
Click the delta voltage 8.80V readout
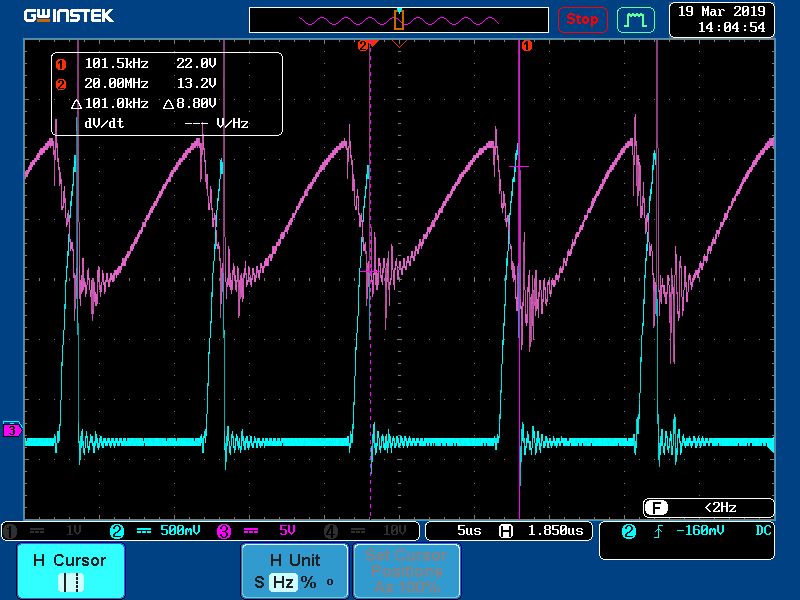190,104
